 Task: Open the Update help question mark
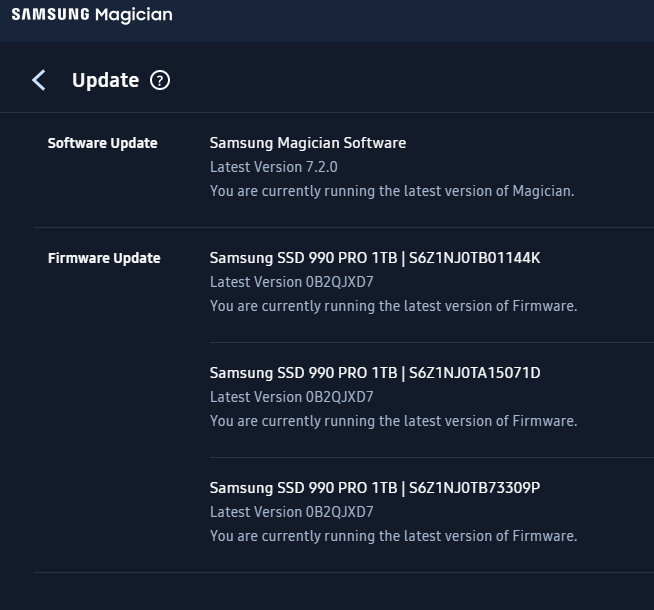point(160,81)
